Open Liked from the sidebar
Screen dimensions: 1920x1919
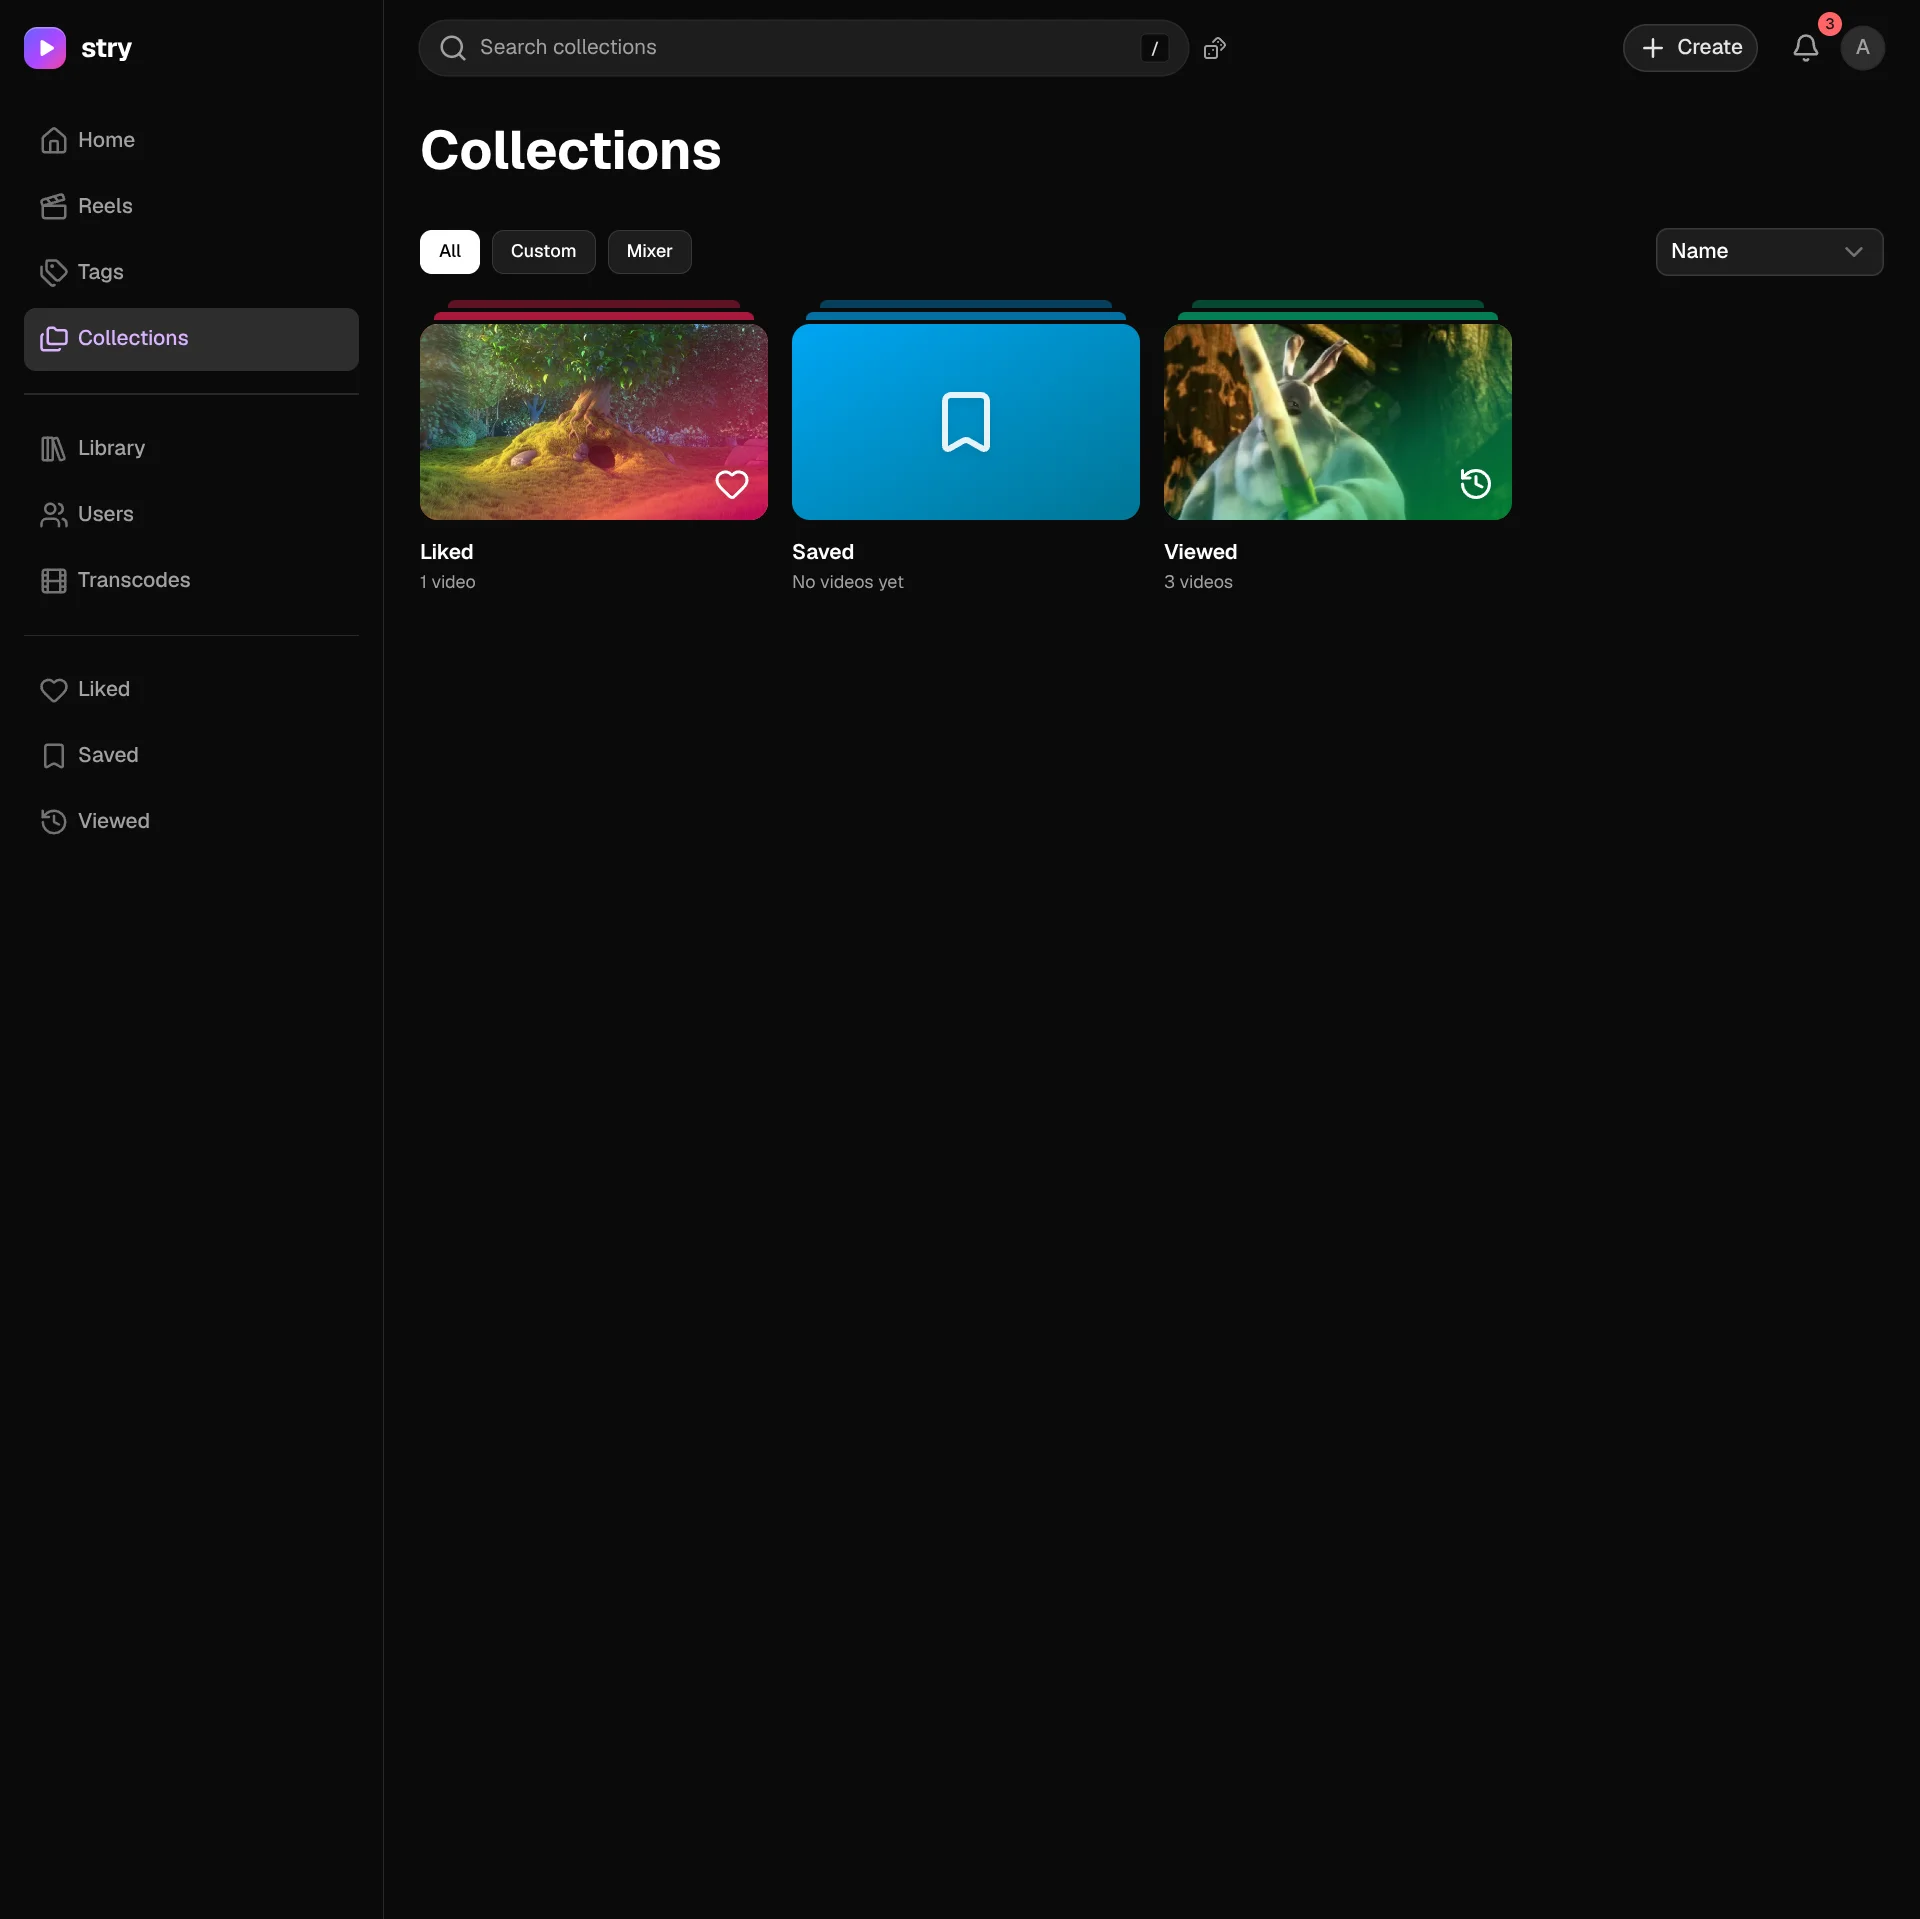click(x=191, y=689)
